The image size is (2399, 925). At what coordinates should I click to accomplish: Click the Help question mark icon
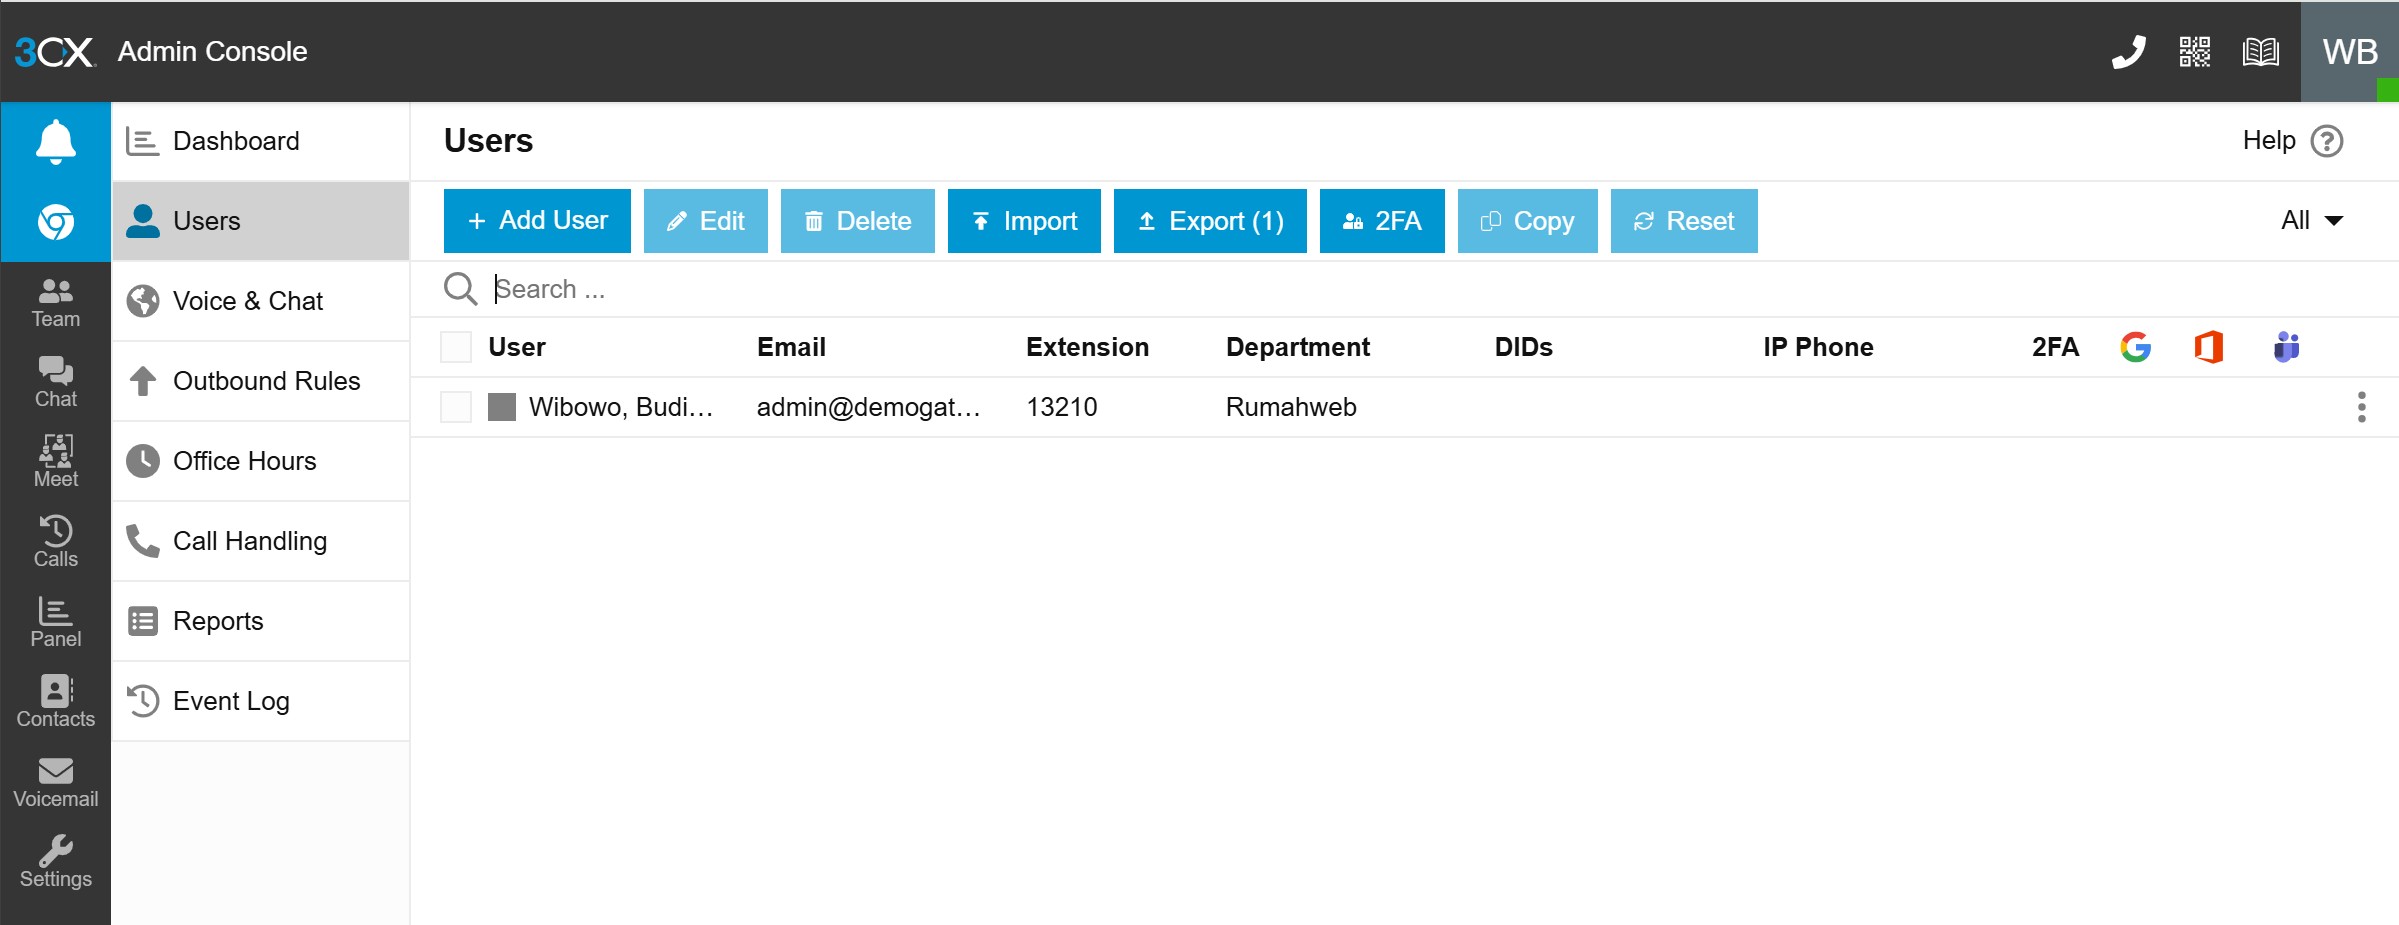2327,141
